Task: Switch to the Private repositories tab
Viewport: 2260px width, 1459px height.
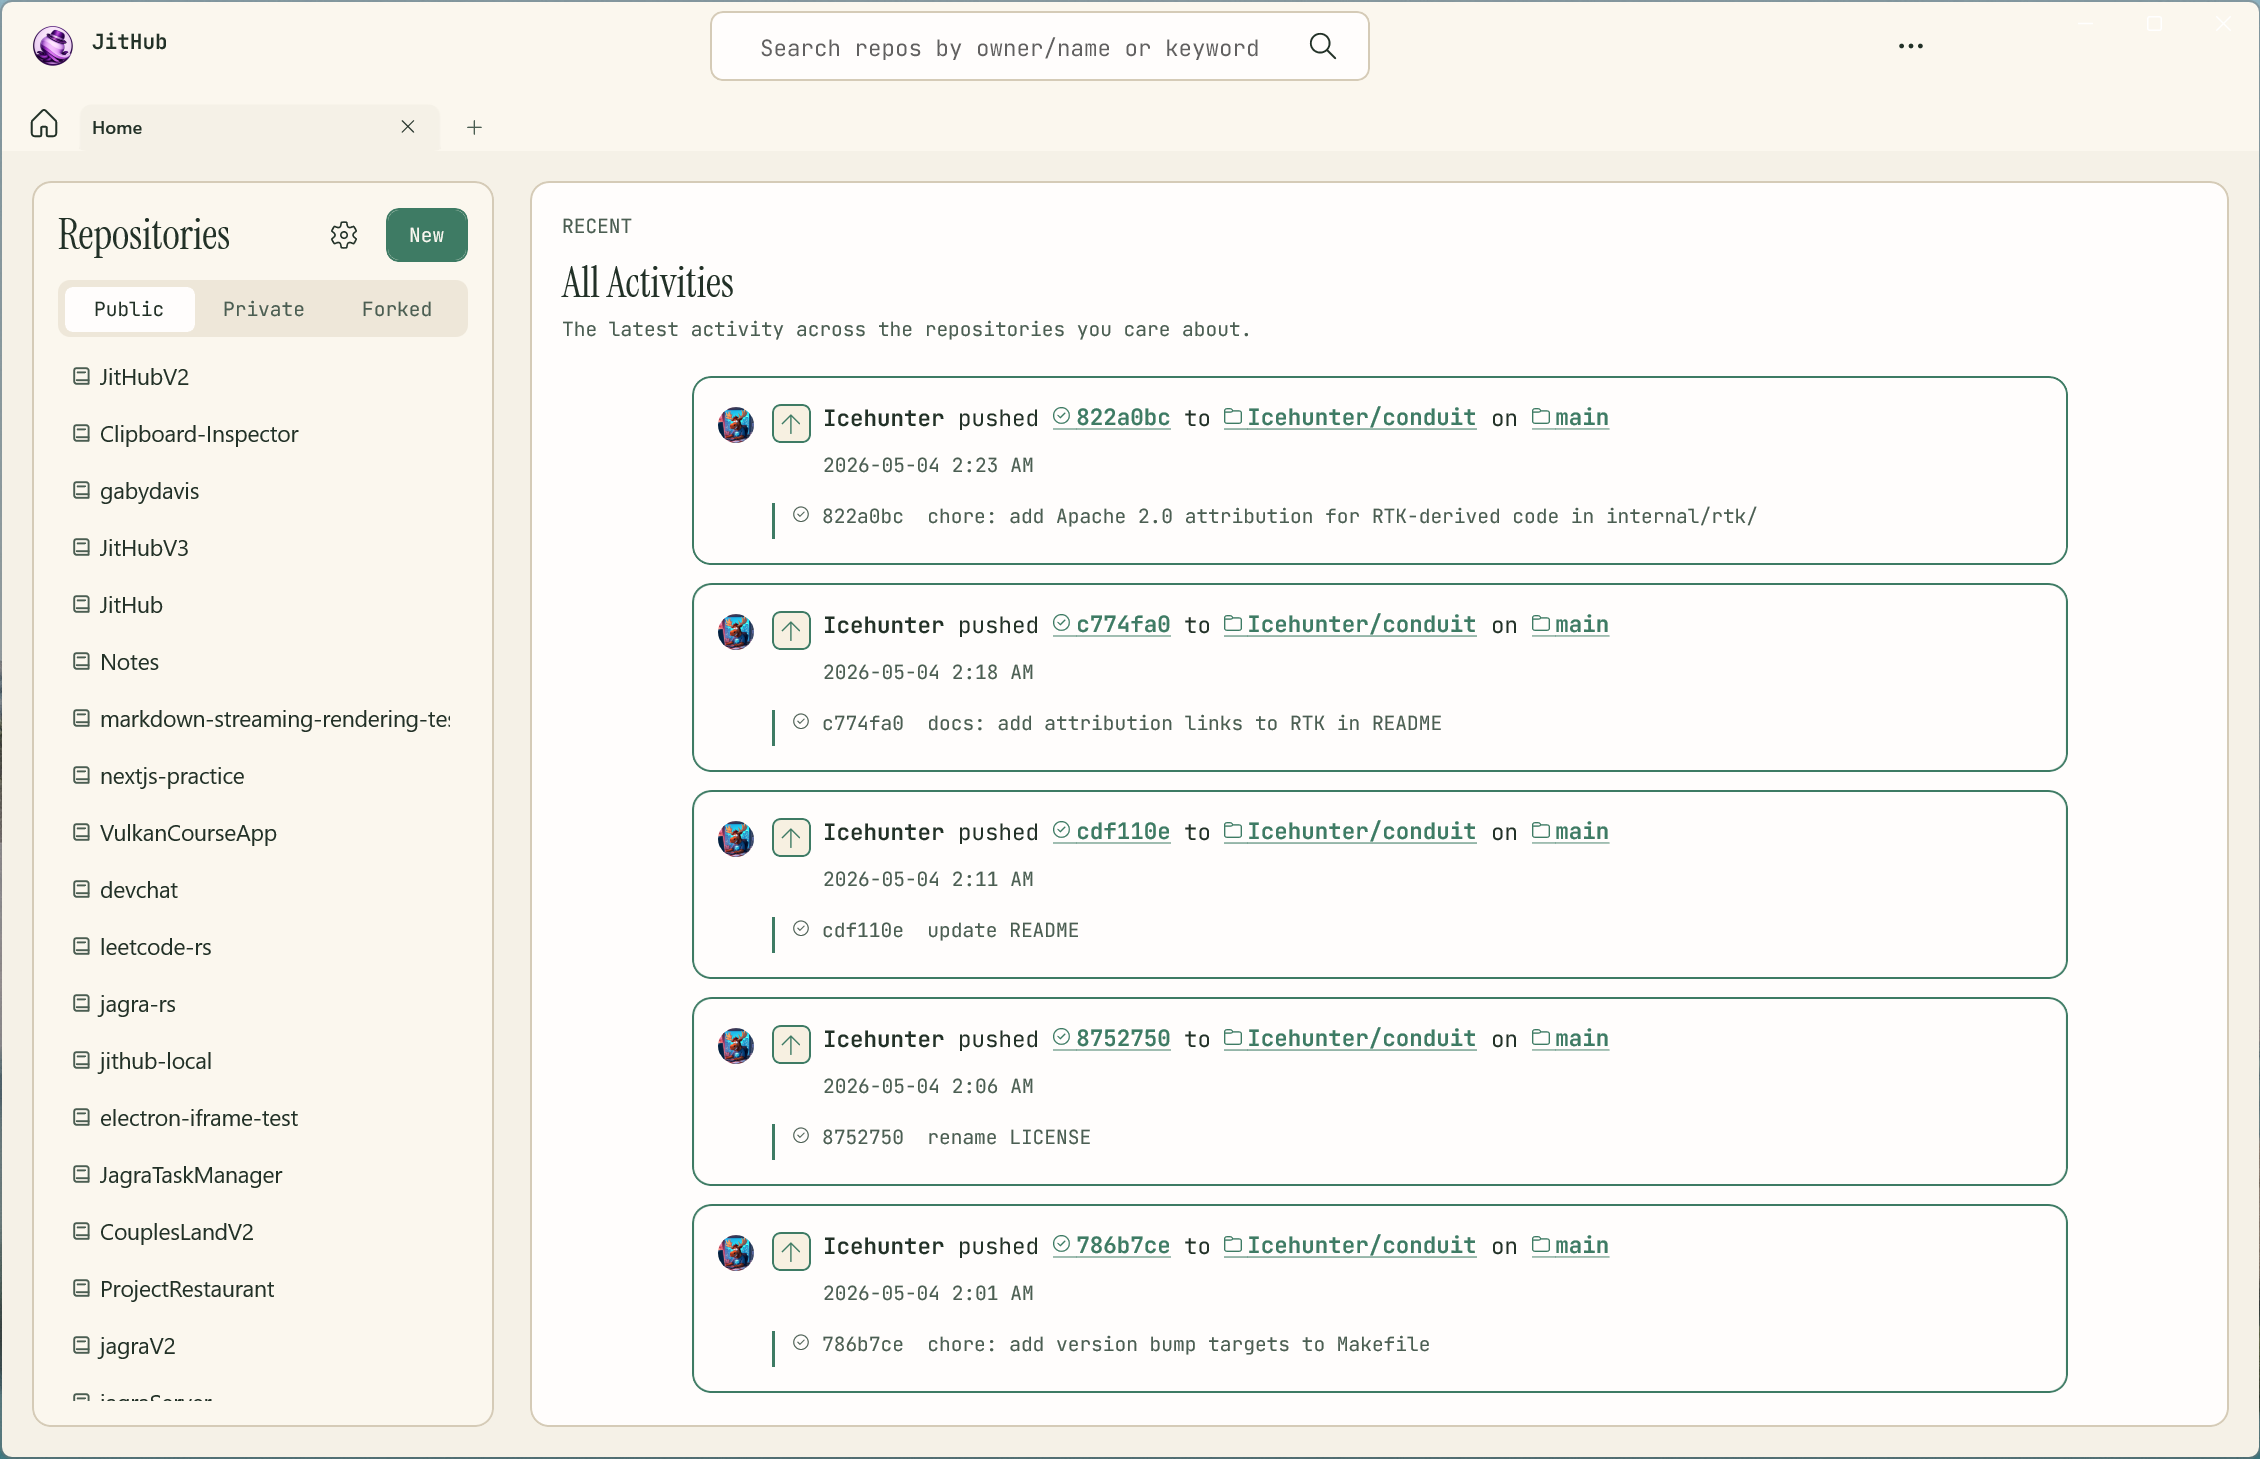Action: (263, 309)
